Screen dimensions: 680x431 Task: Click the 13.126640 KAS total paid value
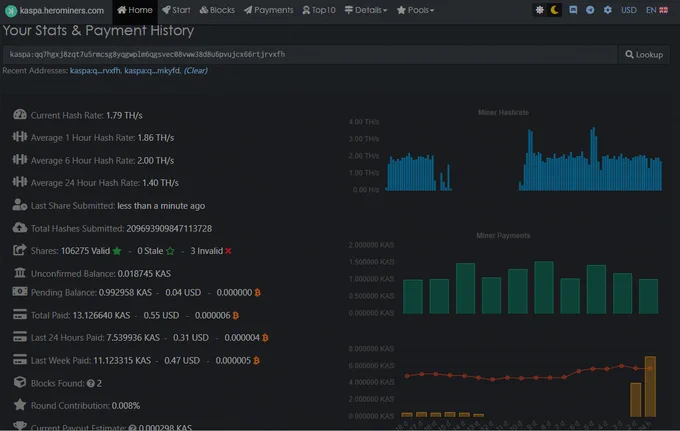click(101, 316)
